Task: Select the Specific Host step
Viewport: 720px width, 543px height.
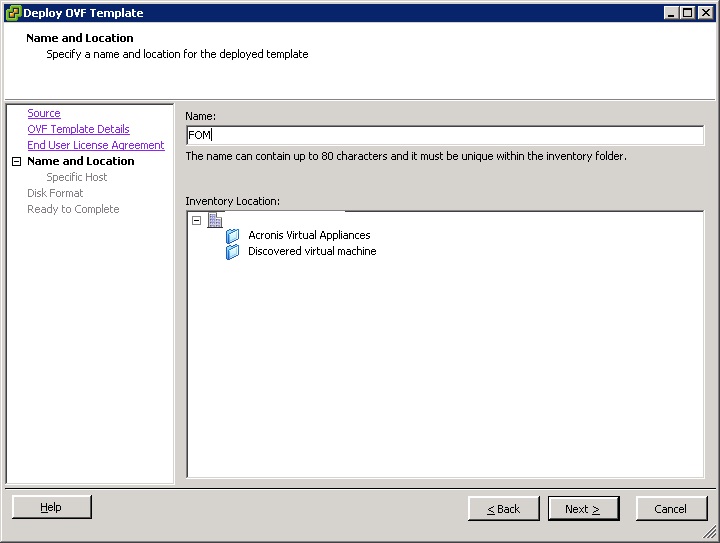Action: (x=77, y=177)
